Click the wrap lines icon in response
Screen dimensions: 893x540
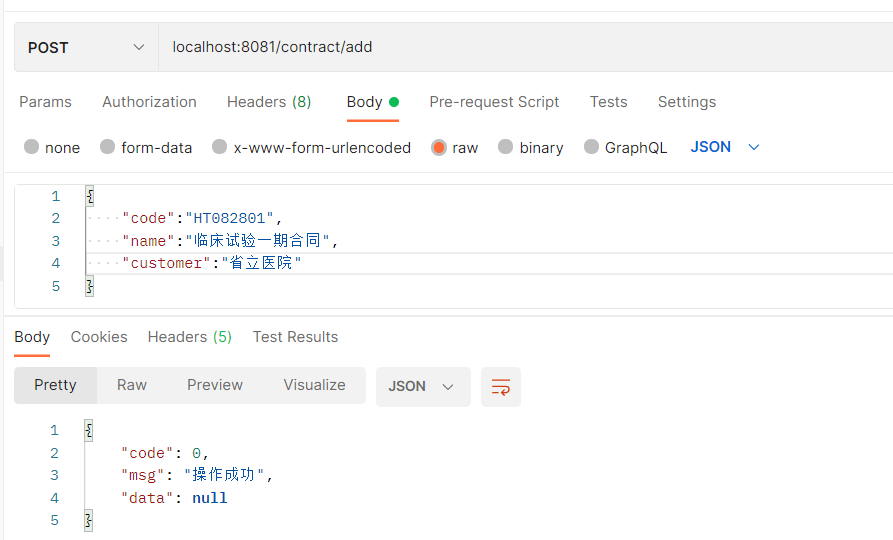[x=501, y=386]
